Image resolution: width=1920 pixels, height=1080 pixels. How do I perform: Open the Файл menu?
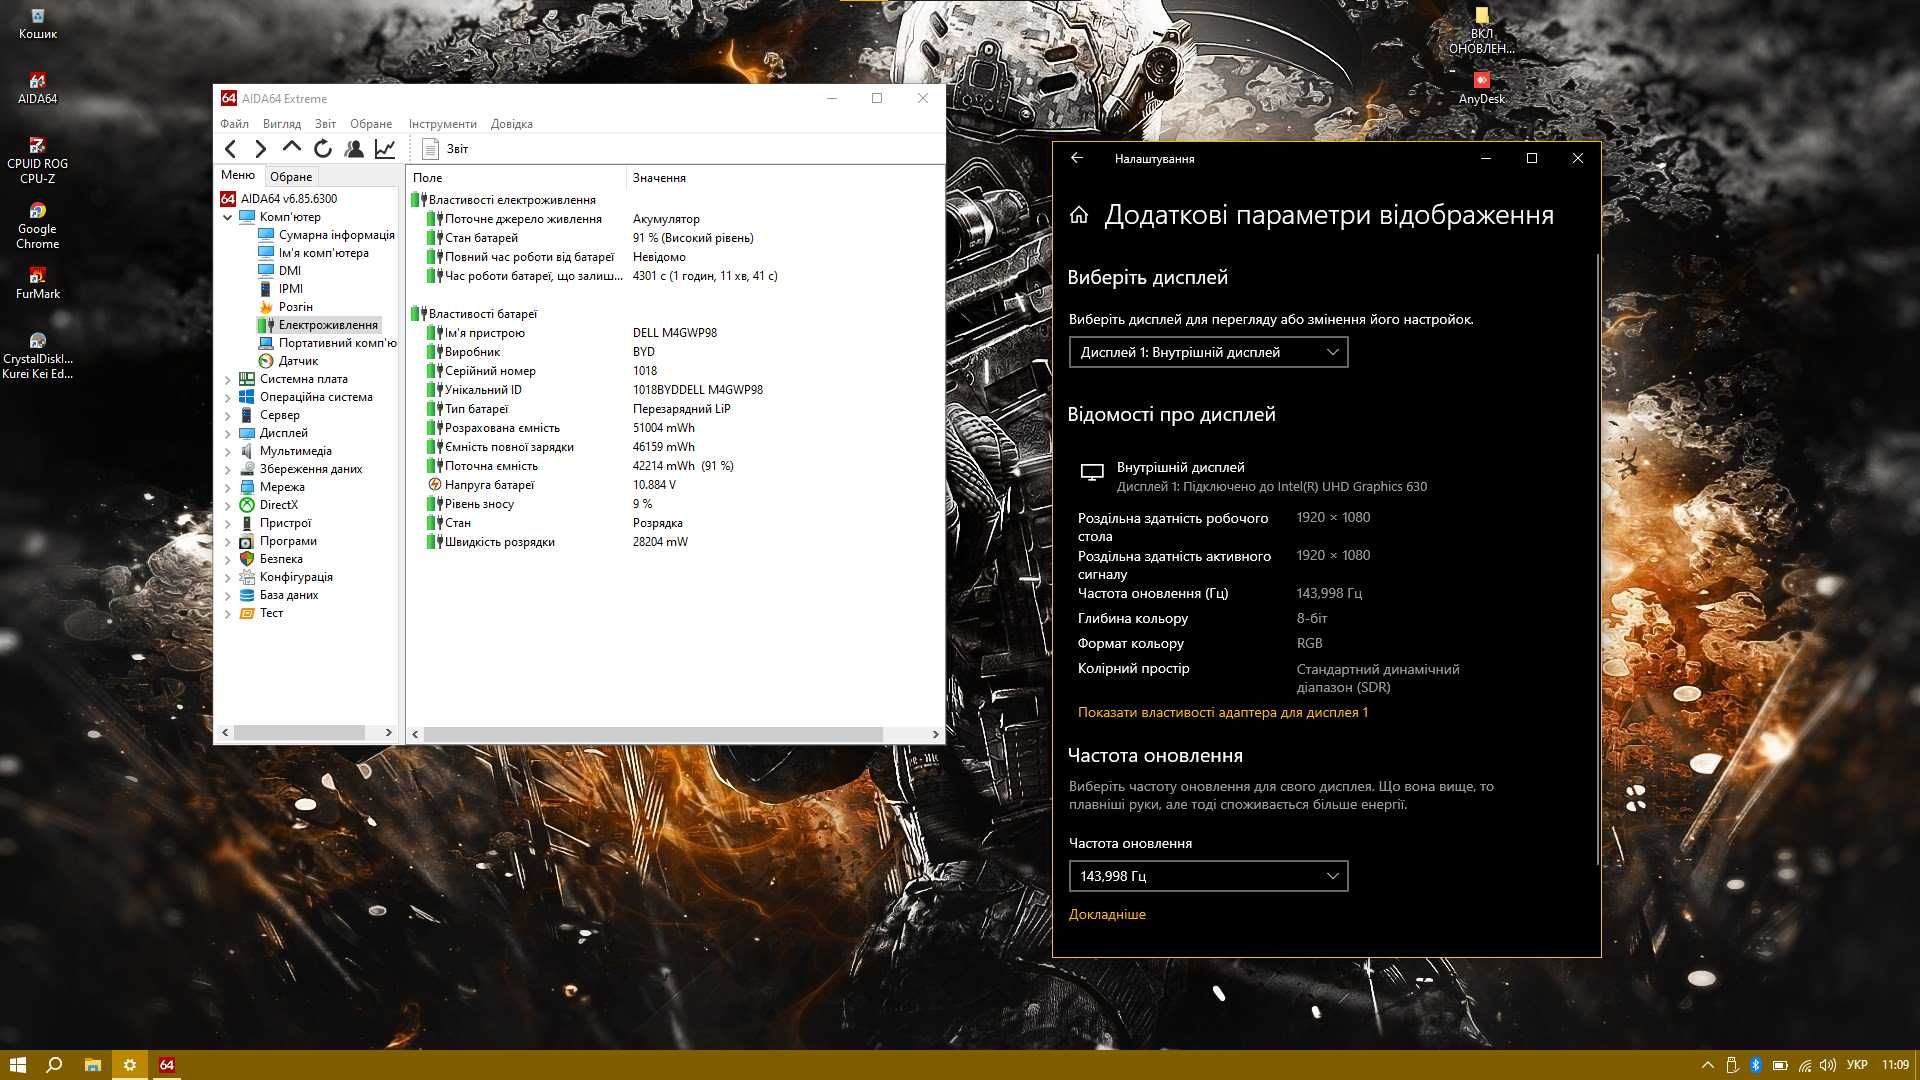click(x=234, y=124)
